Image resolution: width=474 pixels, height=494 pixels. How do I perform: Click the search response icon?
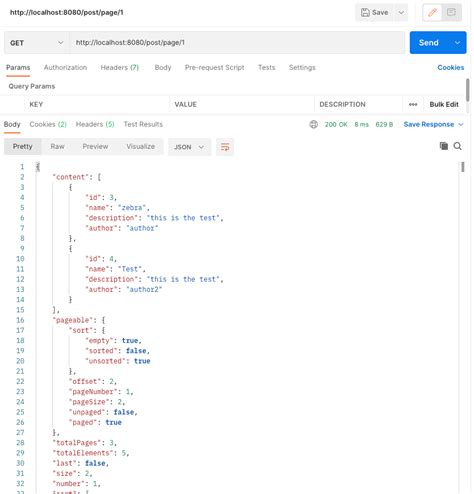point(458,146)
